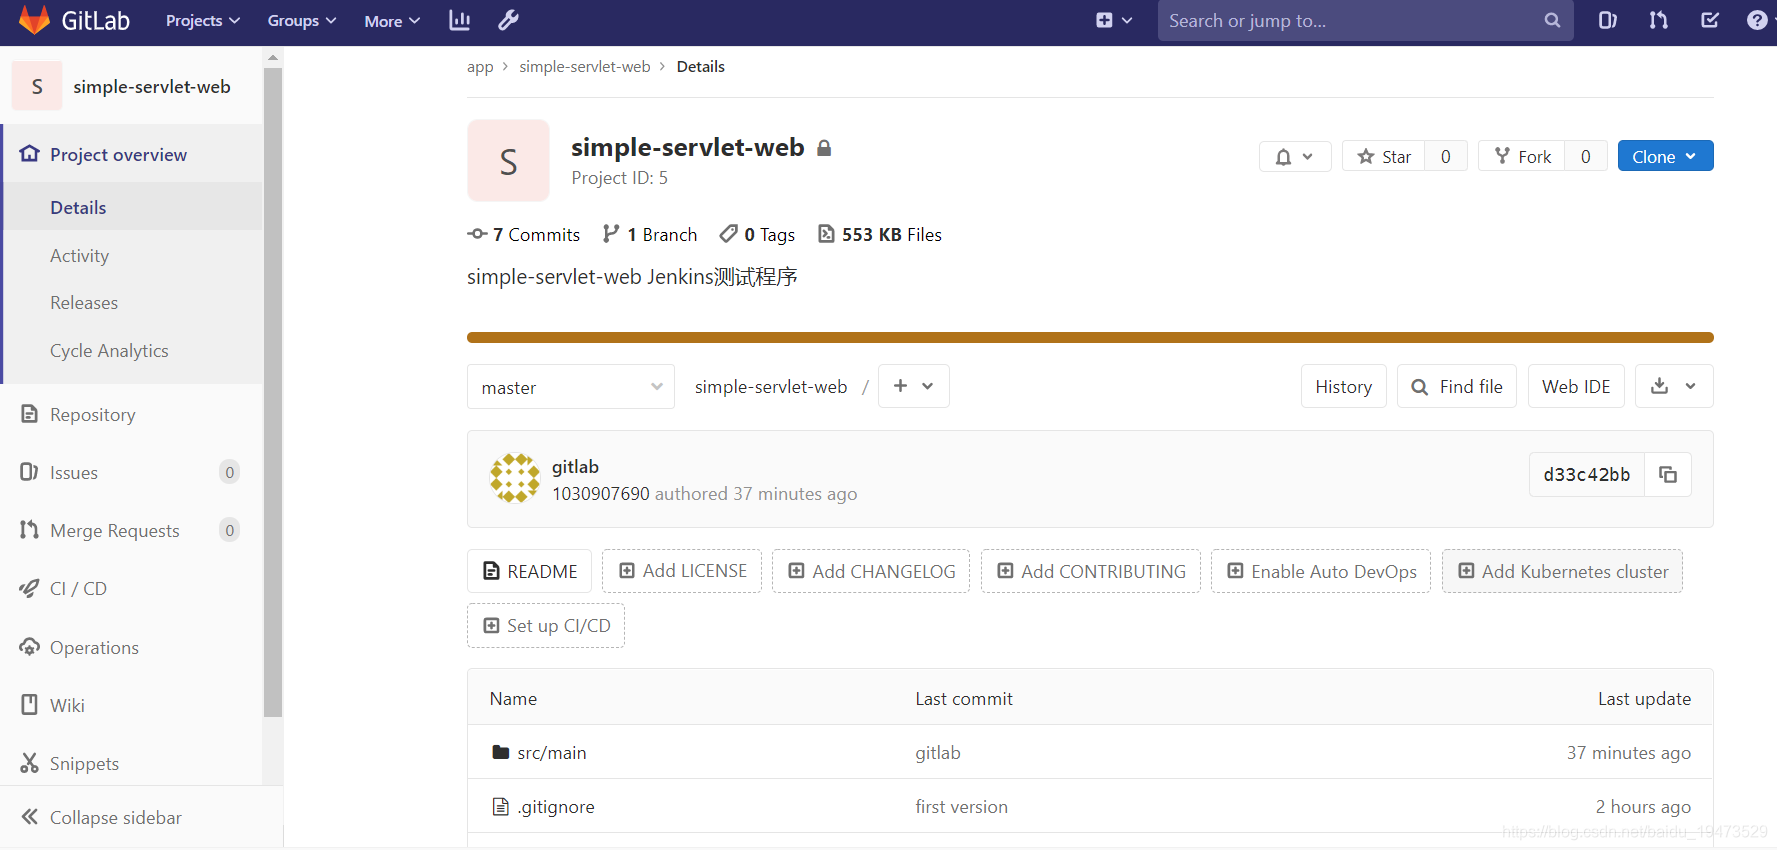Click Find file button
Screen dimensions: 1777x850
click(x=1457, y=386)
